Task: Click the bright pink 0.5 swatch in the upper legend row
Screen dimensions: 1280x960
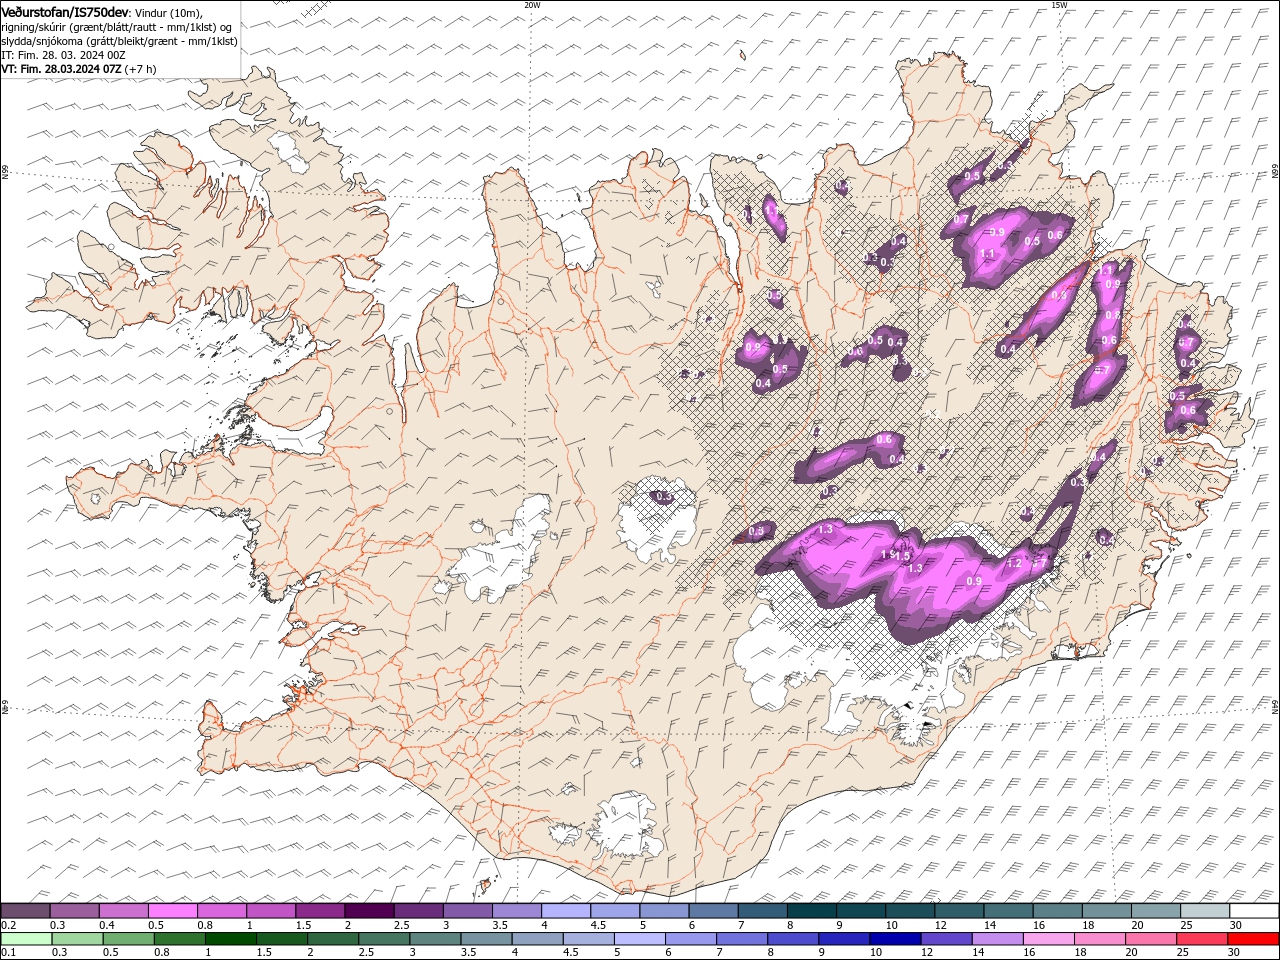Action: 173,910
